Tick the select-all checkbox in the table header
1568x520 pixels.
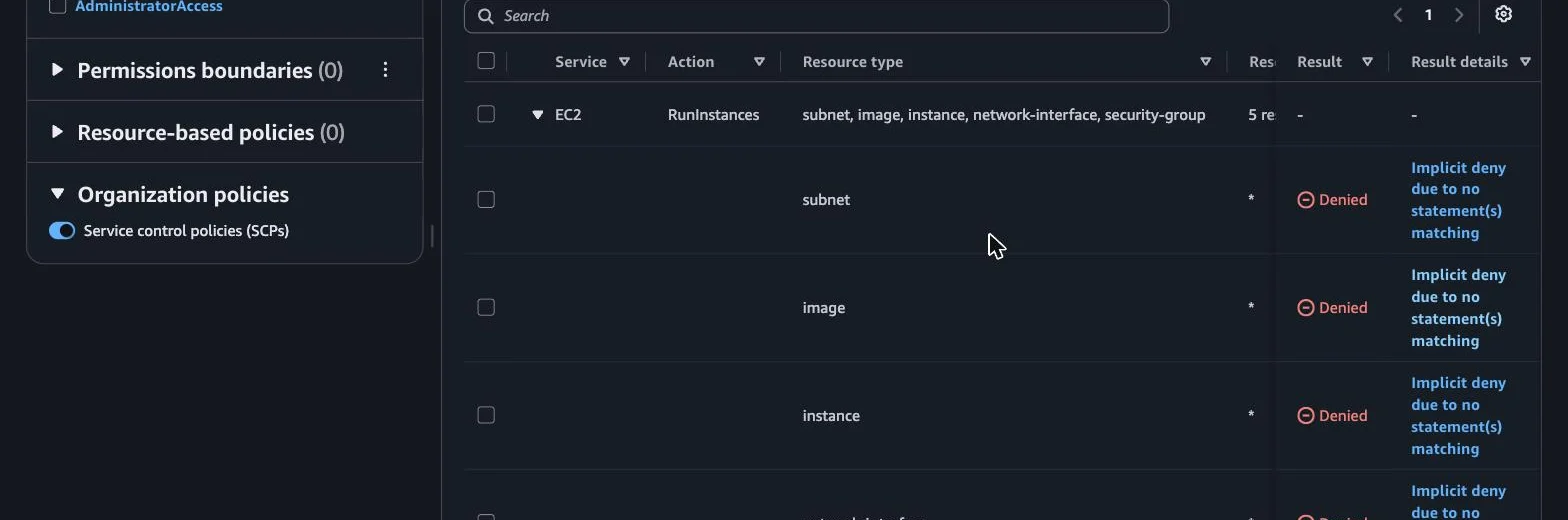(x=486, y=61)
